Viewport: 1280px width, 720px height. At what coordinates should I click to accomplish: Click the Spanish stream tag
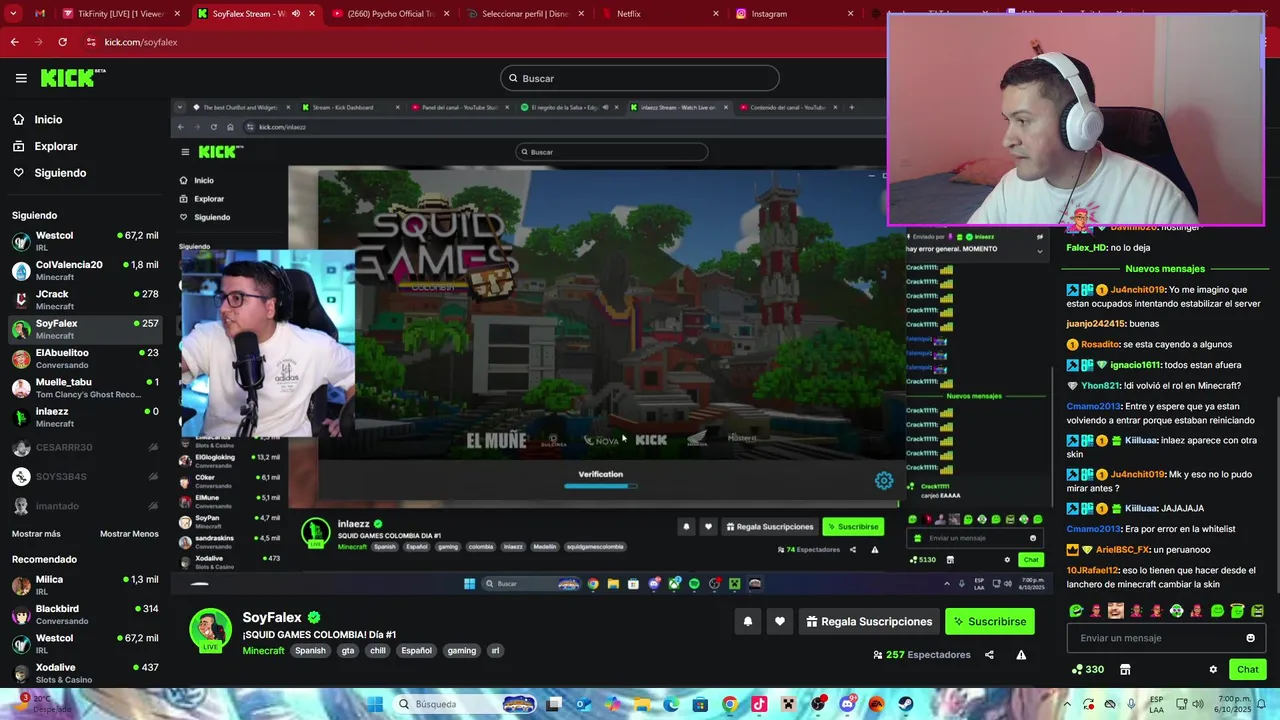[310, 651]
